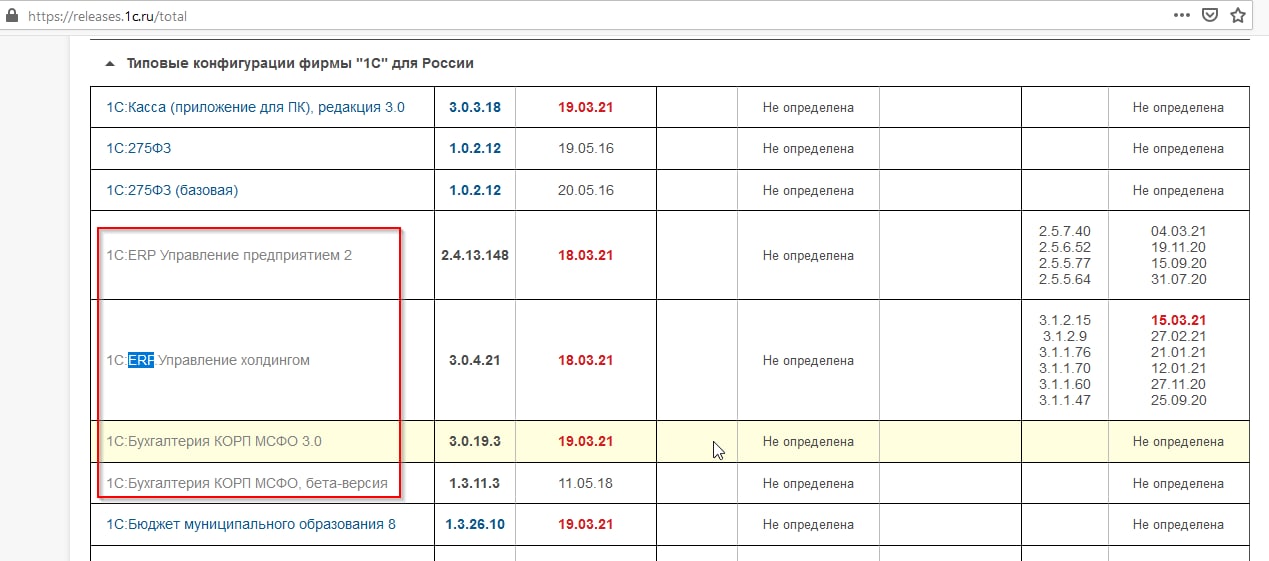The height and width of the screenshot is (561, 1269).
Task: Click date 19.05.16
Action: 586,148
